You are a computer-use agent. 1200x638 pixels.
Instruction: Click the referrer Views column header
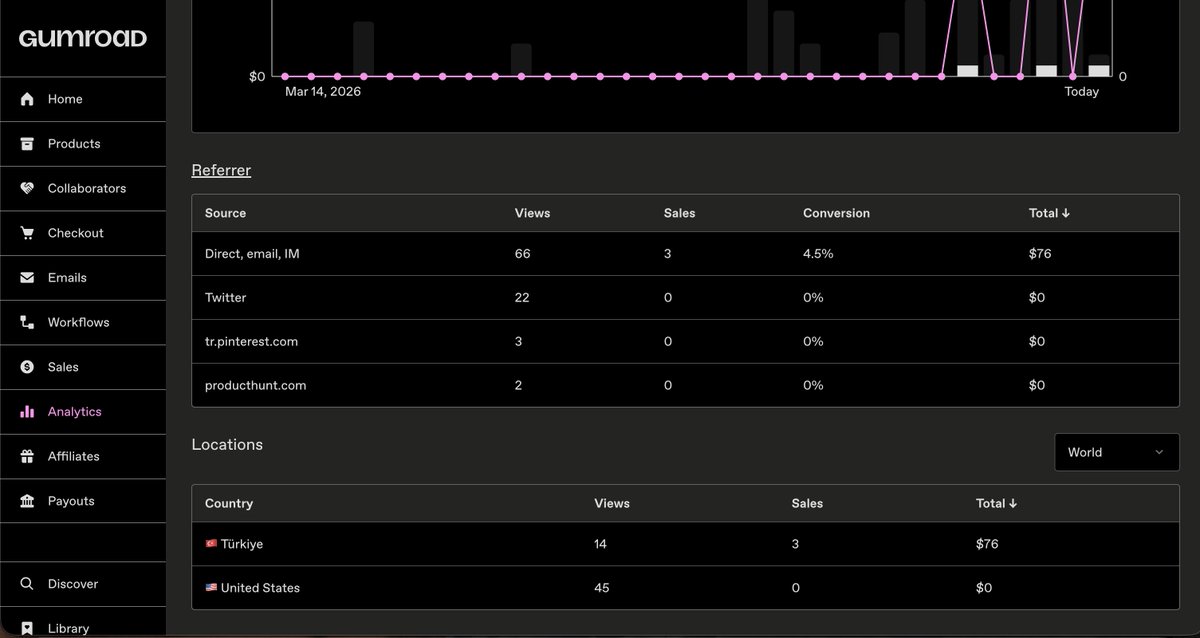(532, 213)
